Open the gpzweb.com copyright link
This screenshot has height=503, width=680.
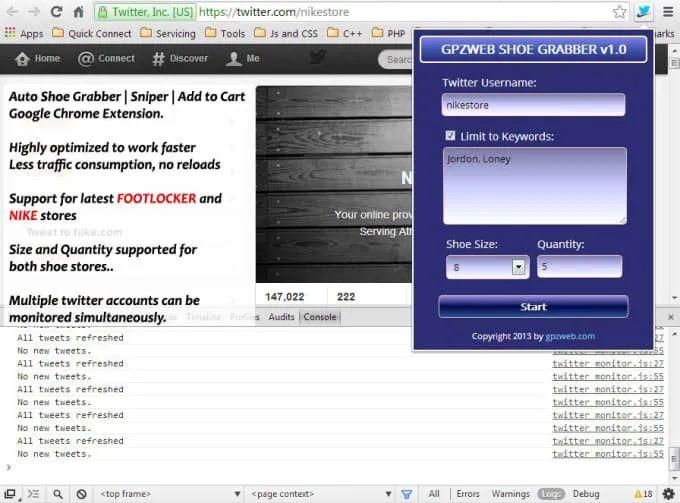point(570,336)
